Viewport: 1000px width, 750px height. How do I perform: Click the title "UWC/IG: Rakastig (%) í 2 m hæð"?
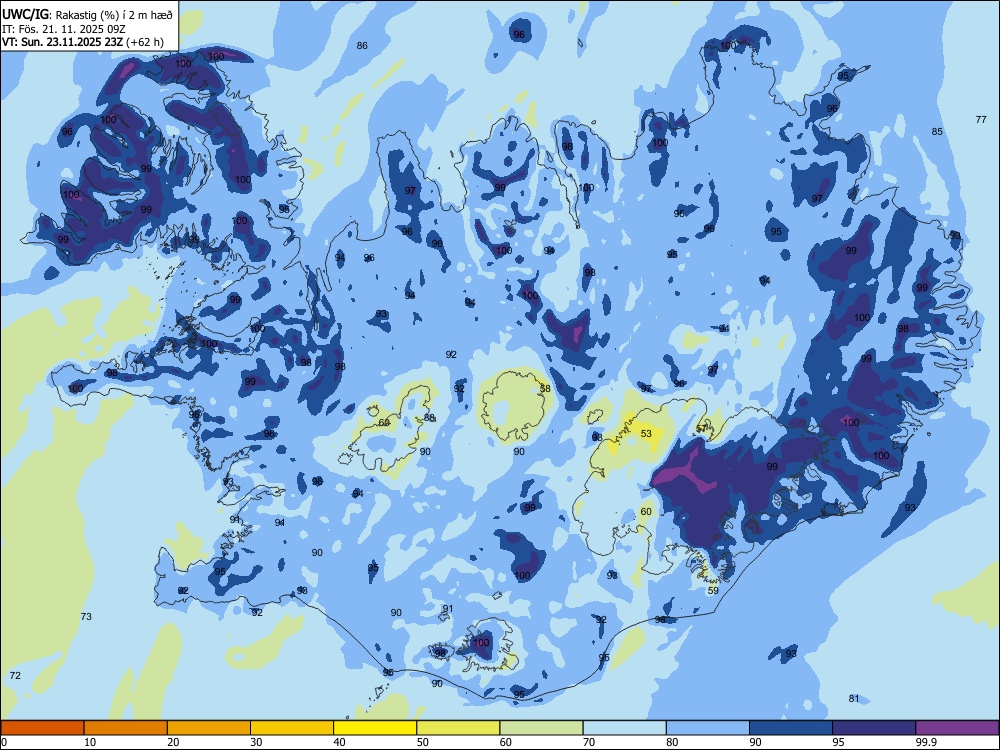click(x=87, y=14)
